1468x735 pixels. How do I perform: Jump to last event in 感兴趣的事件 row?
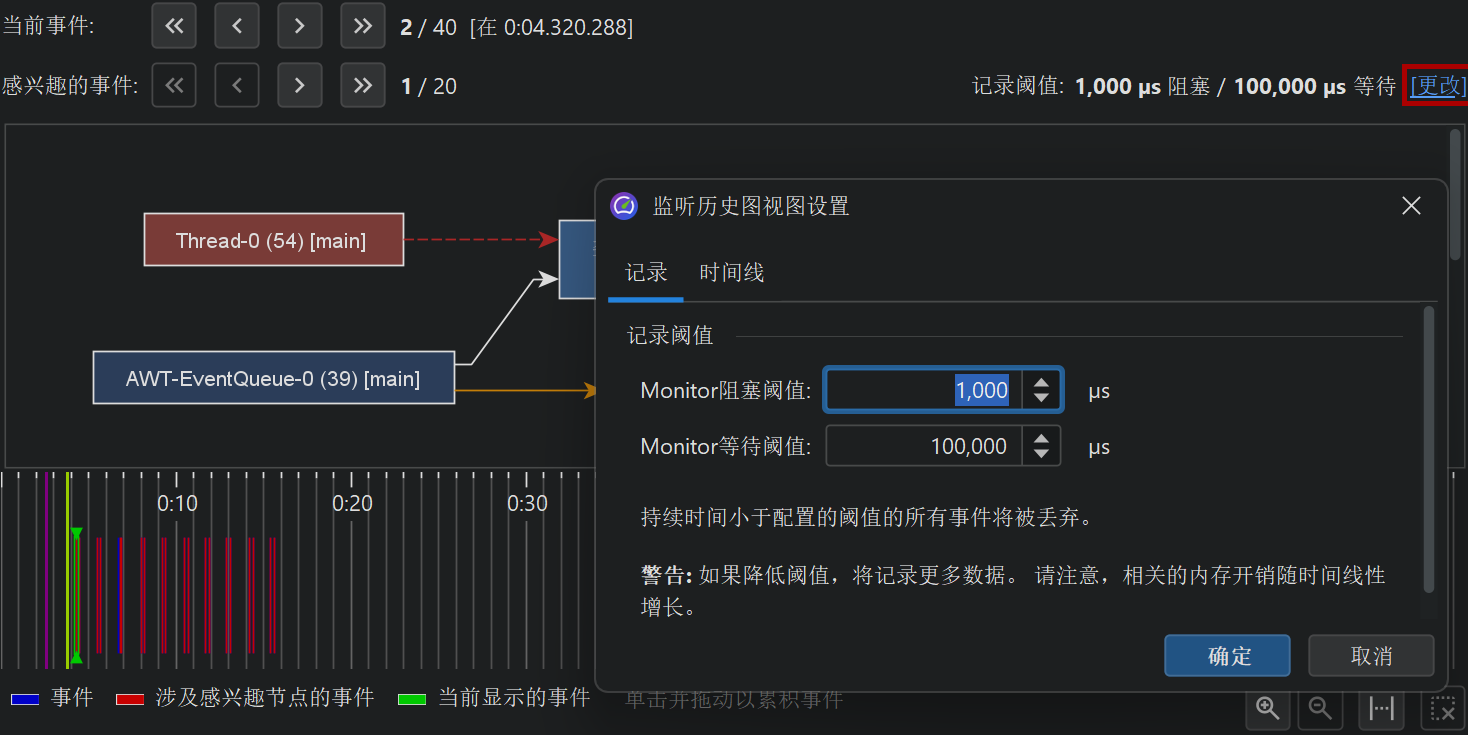(363, 86)
